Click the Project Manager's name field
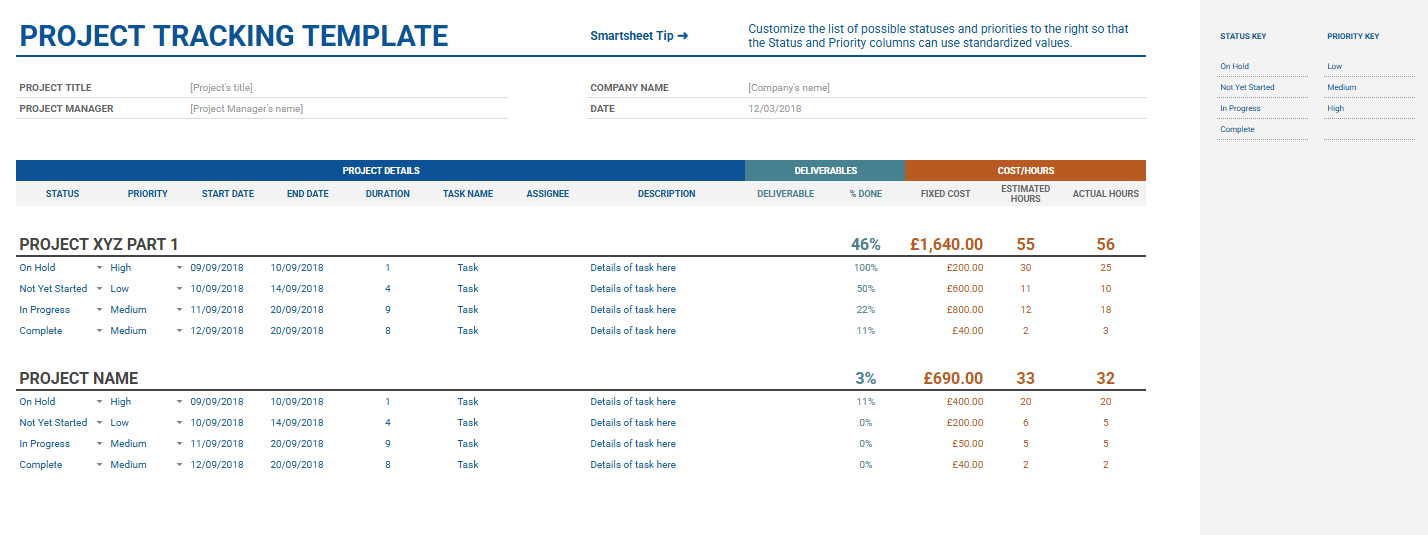 coord(246,109)
